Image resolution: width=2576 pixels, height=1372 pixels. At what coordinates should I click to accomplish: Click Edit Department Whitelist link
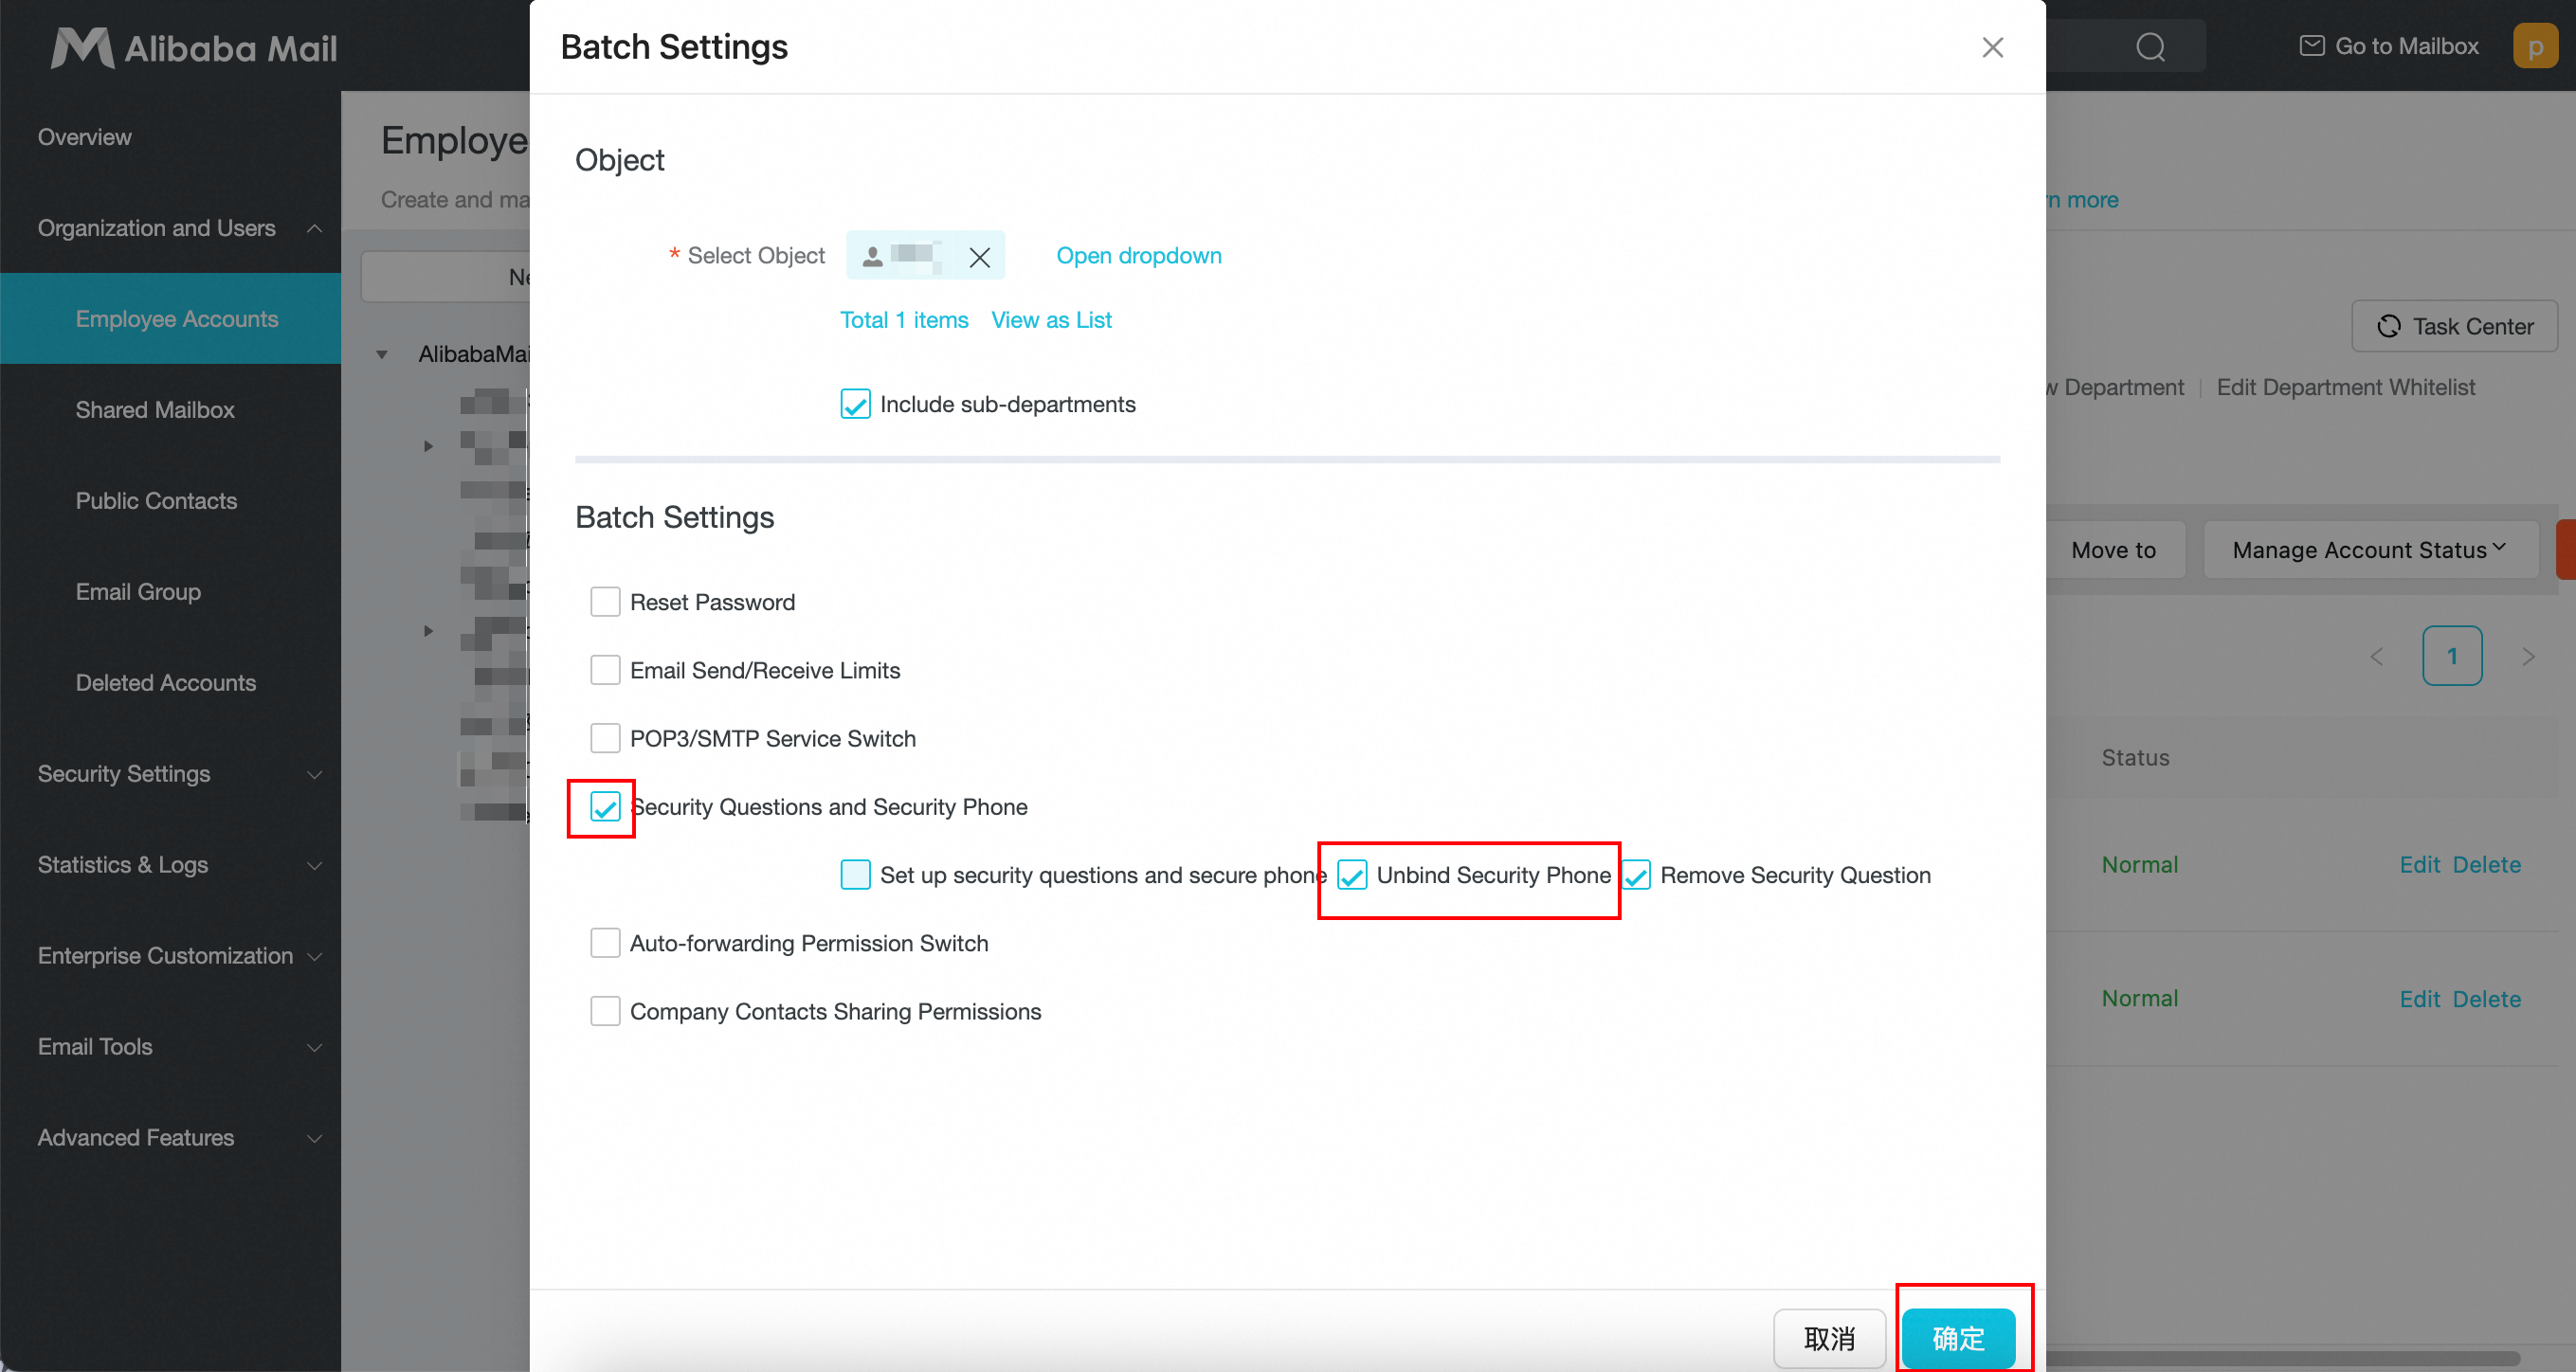[2345, 387]
